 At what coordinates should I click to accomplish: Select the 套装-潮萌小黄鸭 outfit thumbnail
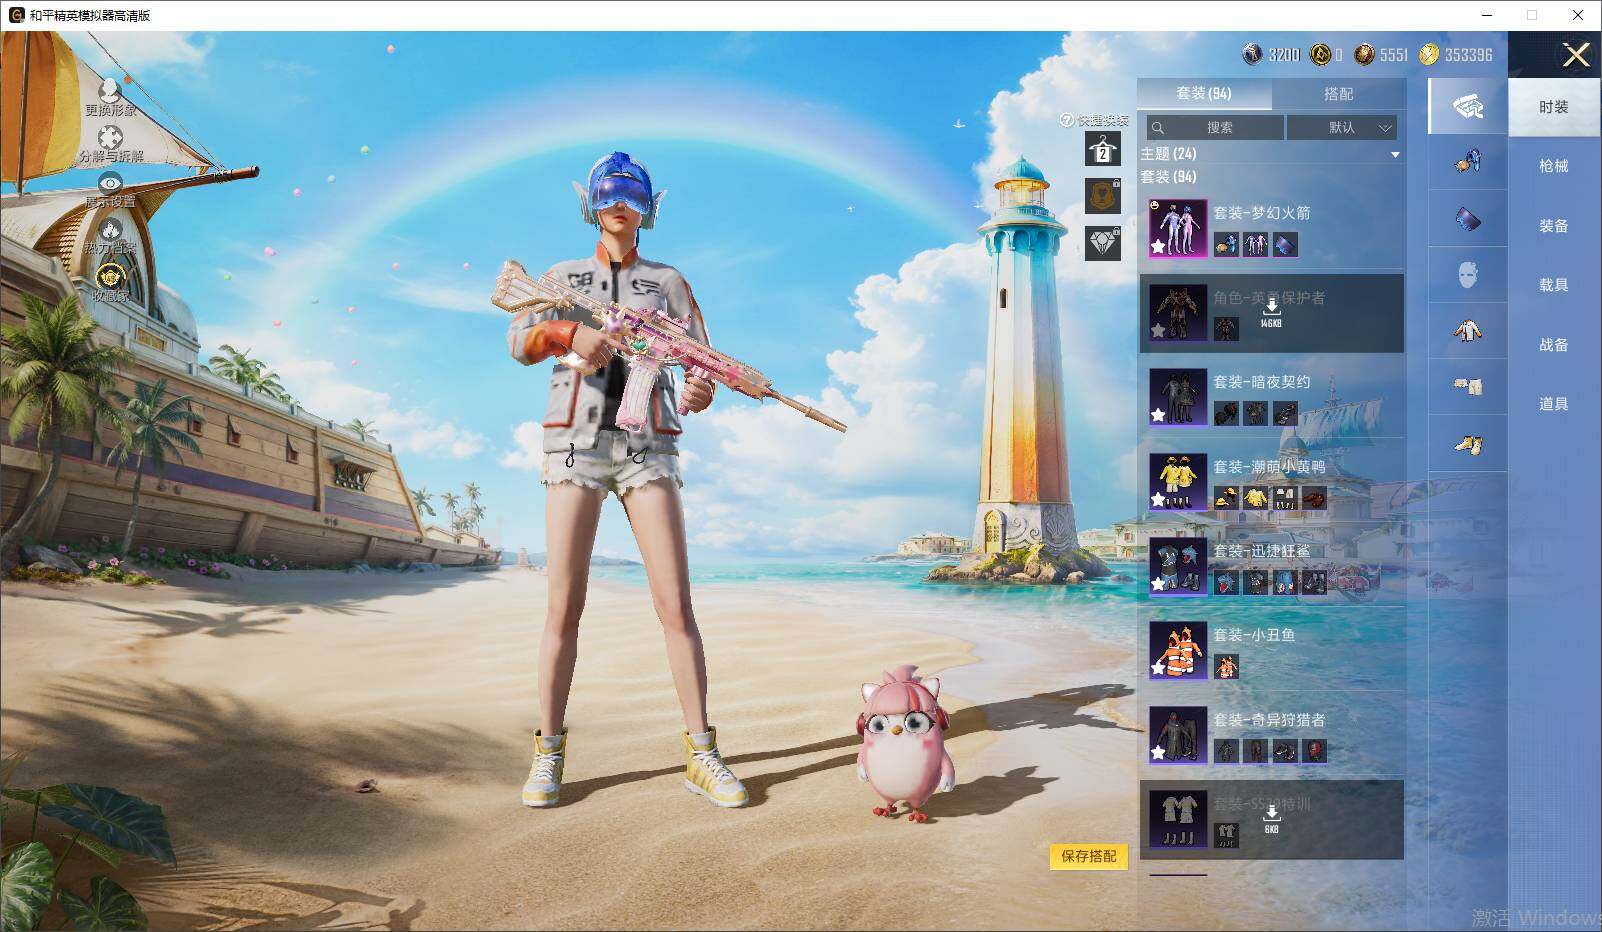click(1178, 482)
